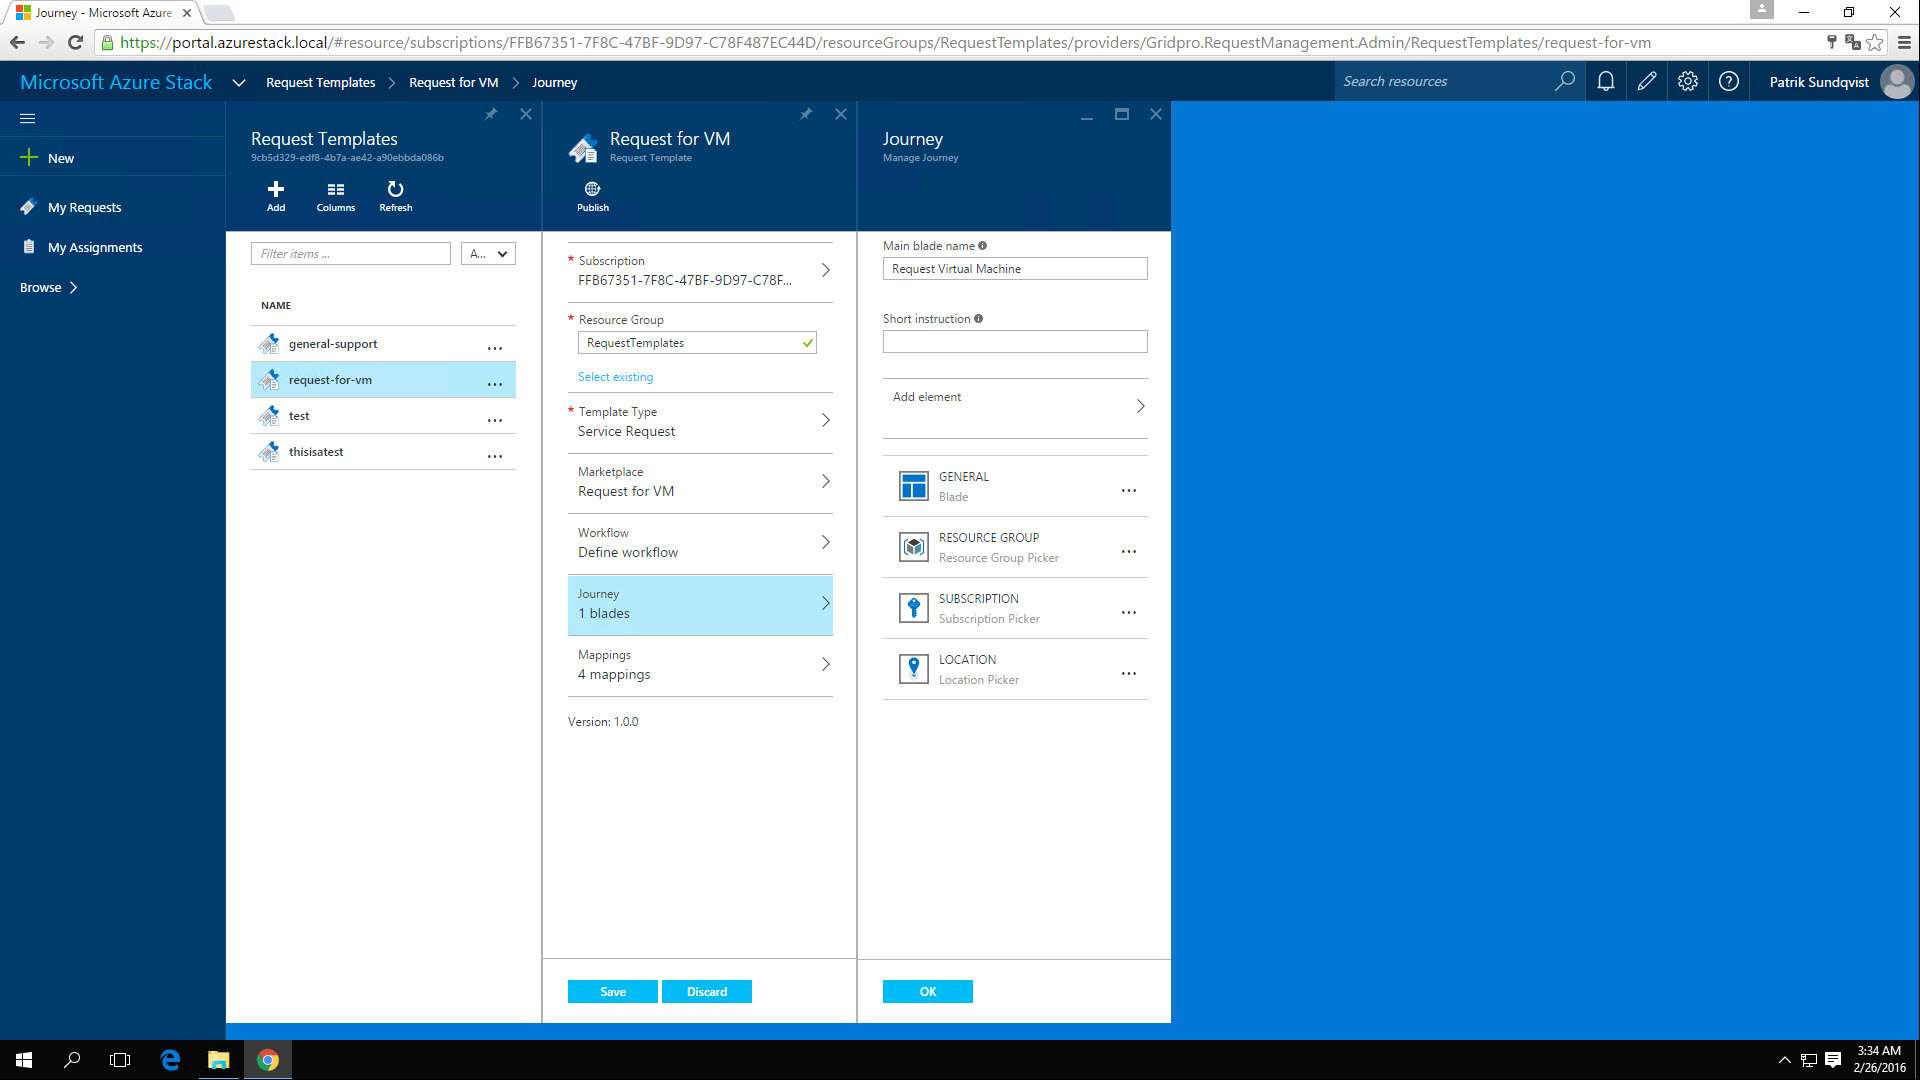Open ellipsis menu for SUBSCRIPTION element
Screen dimensions: 1920x1080
point(1129,613)
